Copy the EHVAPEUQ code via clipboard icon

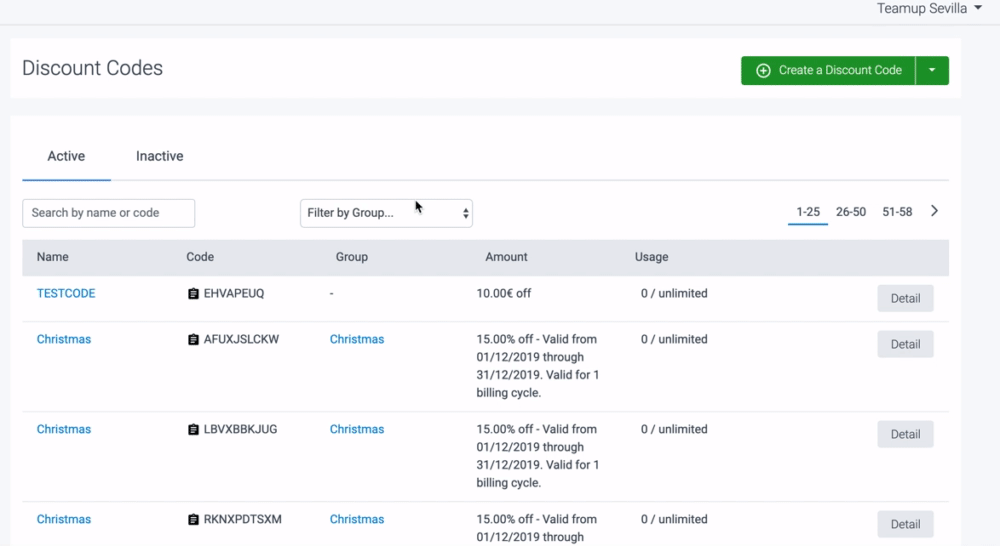(193, 294)
